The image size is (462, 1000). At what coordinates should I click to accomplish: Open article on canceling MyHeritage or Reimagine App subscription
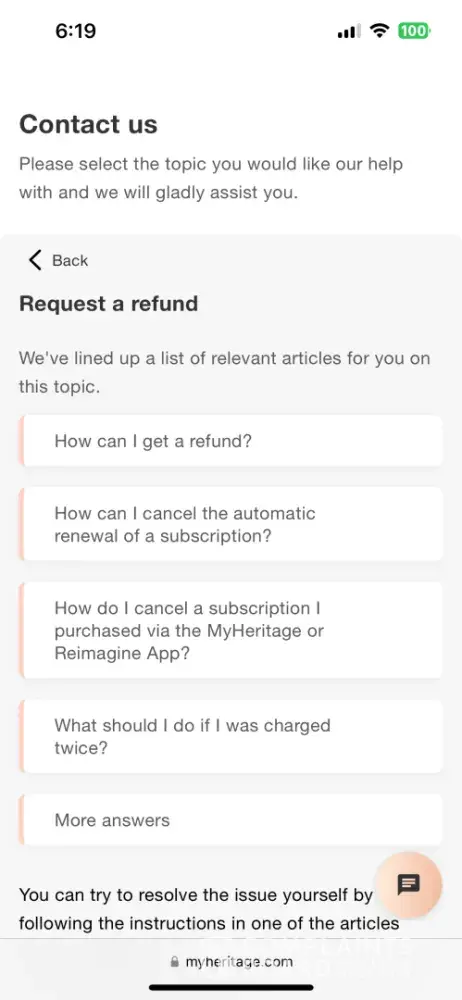coord(231,630)
